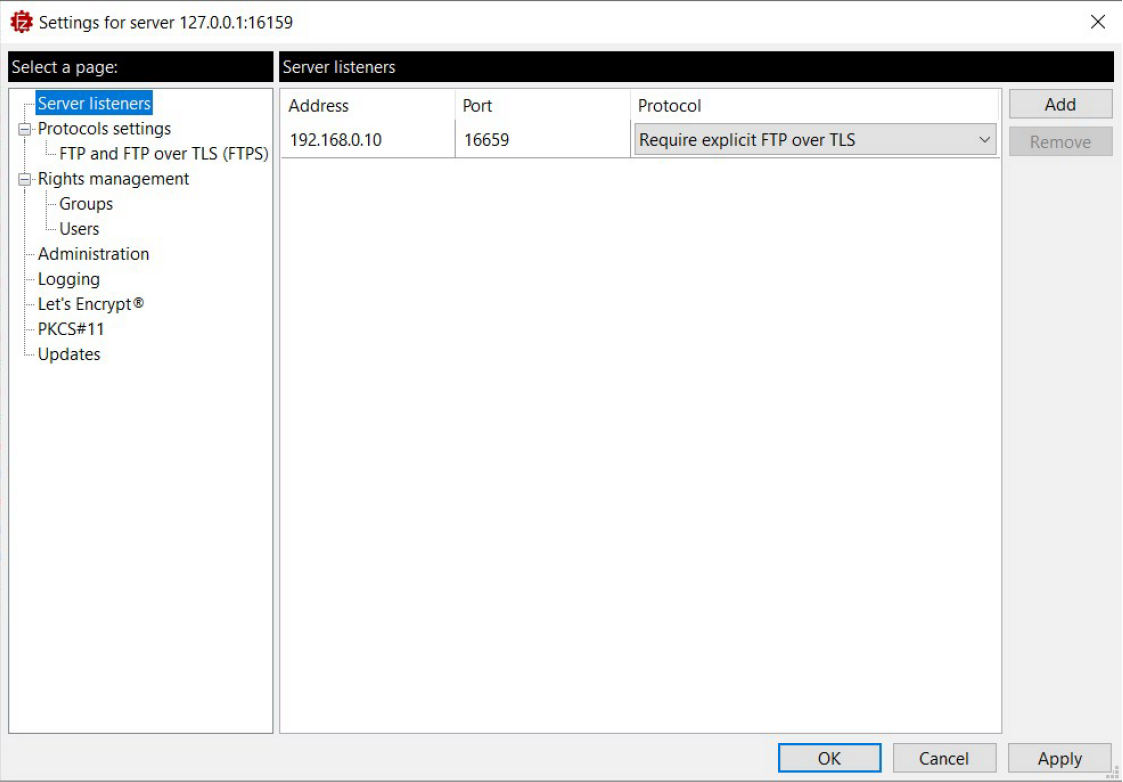1123x782 pixels.
Task: Open the Users page
Action: [x=79, y=229]
